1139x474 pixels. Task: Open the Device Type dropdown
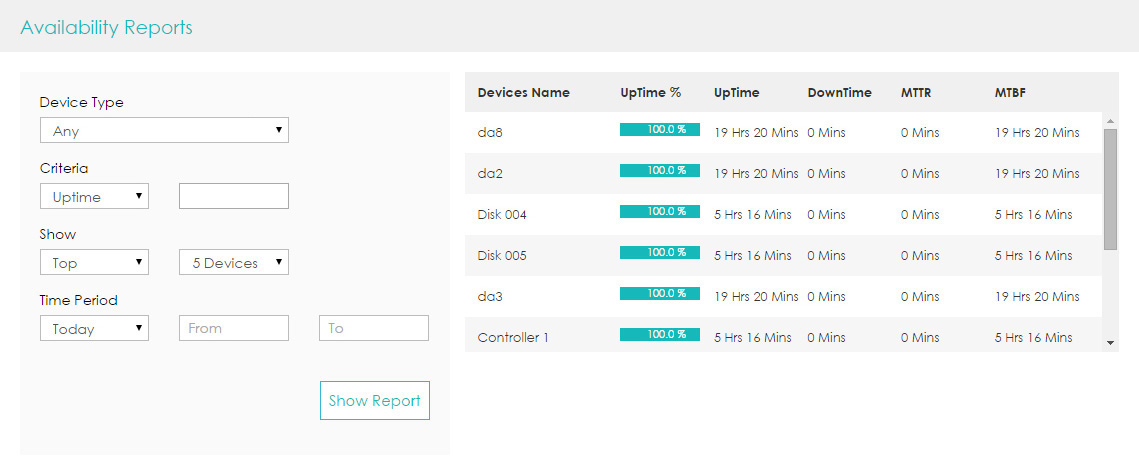click(164, 131)
